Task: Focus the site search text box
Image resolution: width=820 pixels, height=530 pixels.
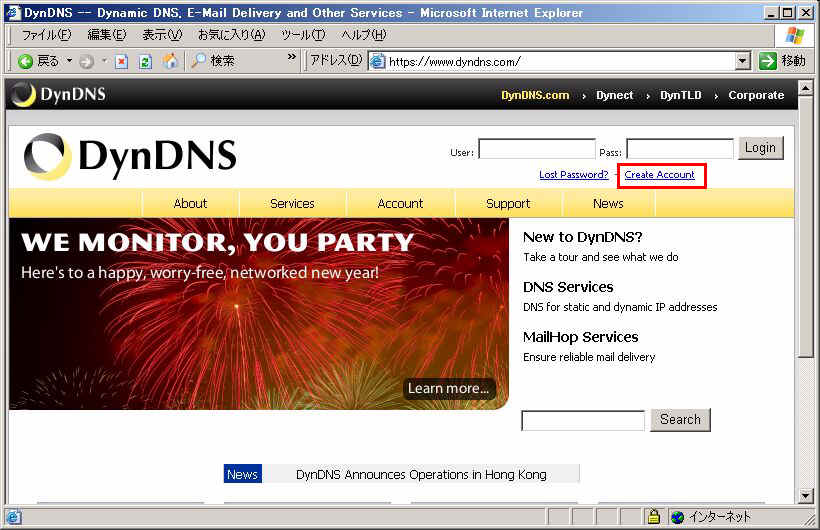Action: 583,421
